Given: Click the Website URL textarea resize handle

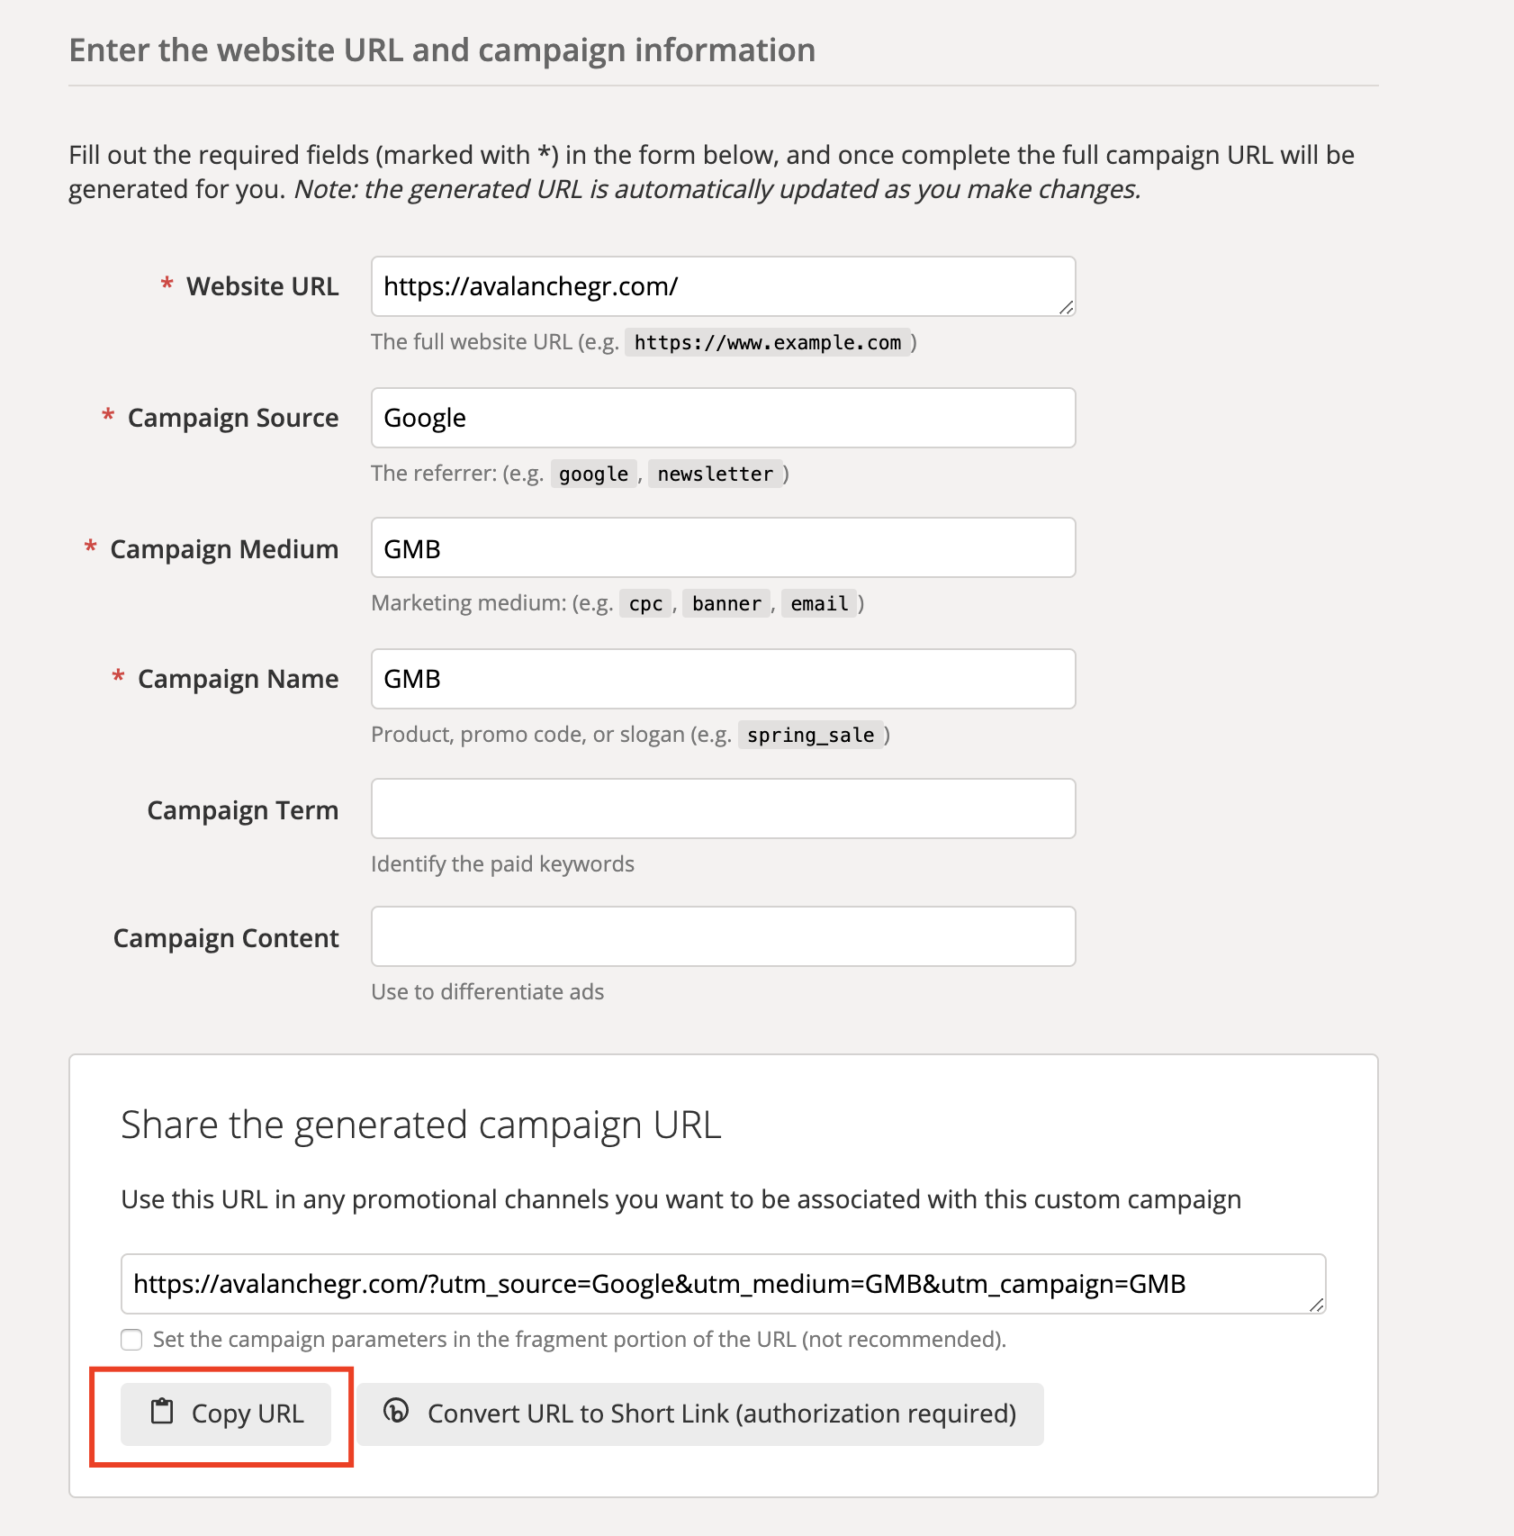Looking at the screenshot, I should [x=1066, y=308].
